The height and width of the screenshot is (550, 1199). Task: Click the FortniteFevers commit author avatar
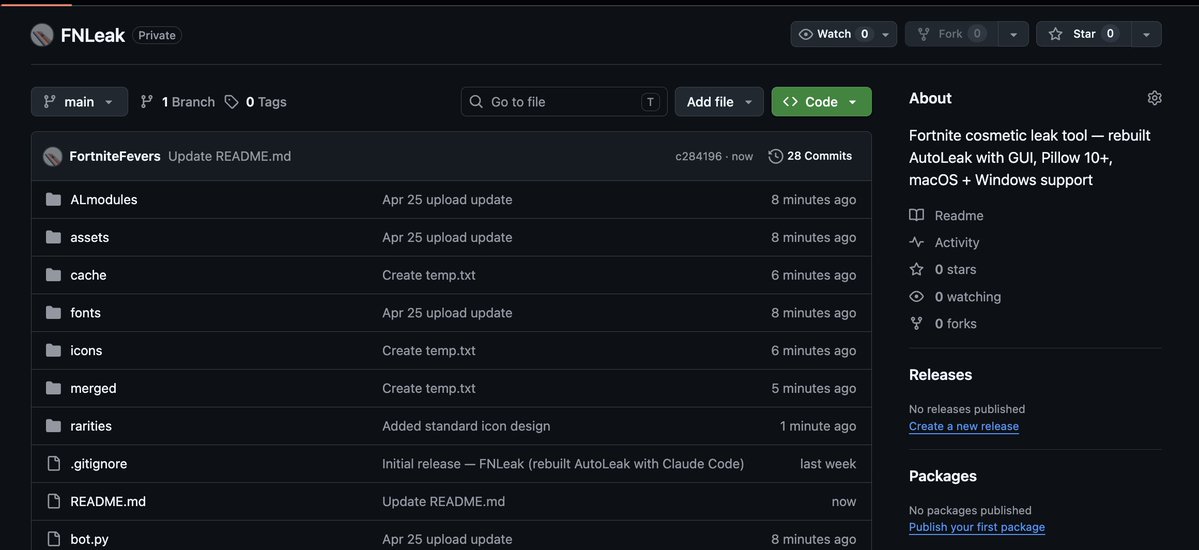[53, 156]
